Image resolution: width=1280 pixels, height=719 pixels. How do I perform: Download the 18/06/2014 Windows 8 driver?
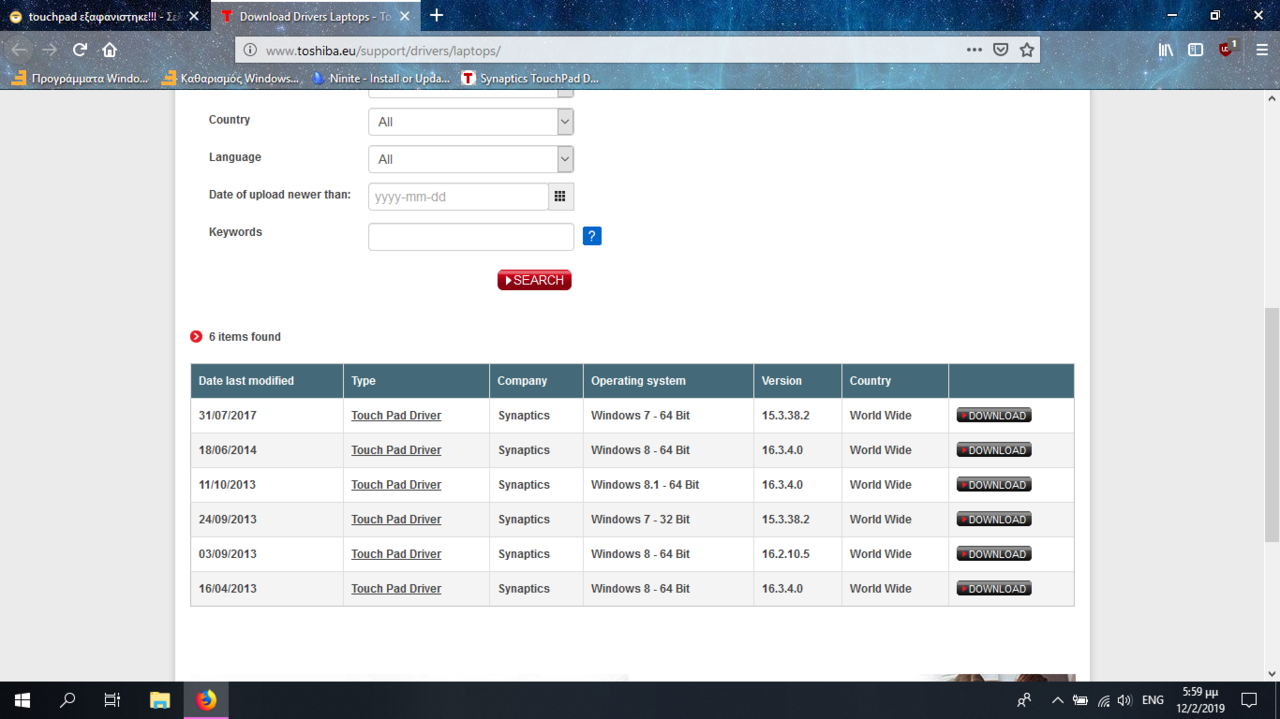pyautogui.click(x=994, y=450)
